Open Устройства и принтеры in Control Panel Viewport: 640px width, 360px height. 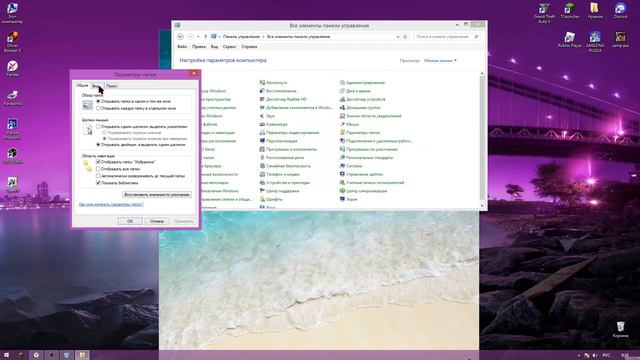point(284,183)
